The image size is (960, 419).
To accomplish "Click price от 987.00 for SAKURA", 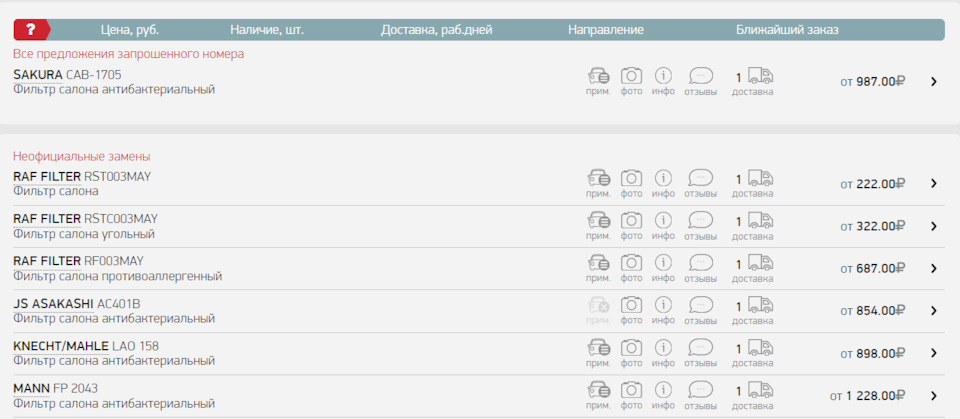I will click(873, 81).
